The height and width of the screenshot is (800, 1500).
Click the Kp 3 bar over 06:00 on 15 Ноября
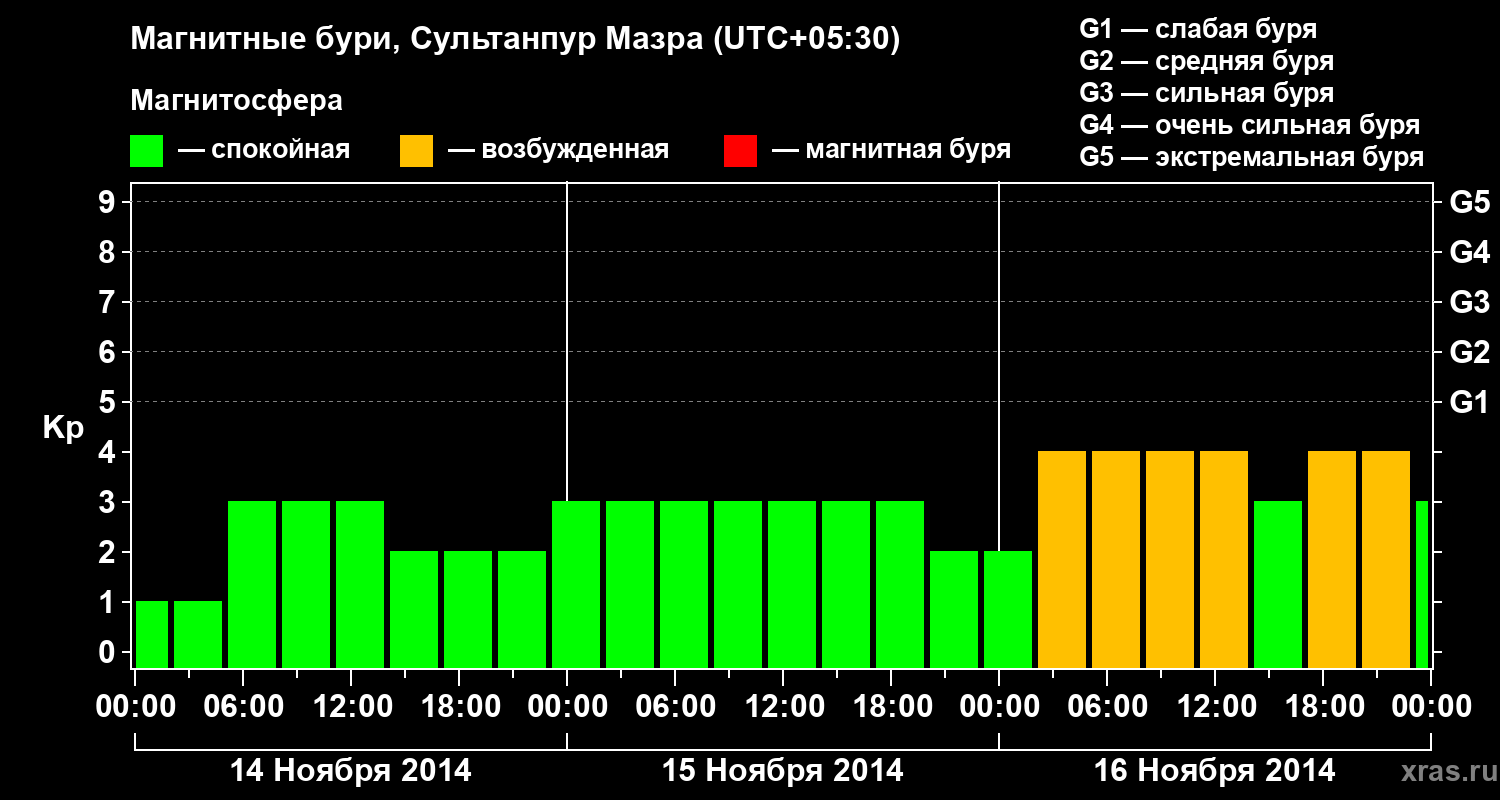tap(684, 584)
